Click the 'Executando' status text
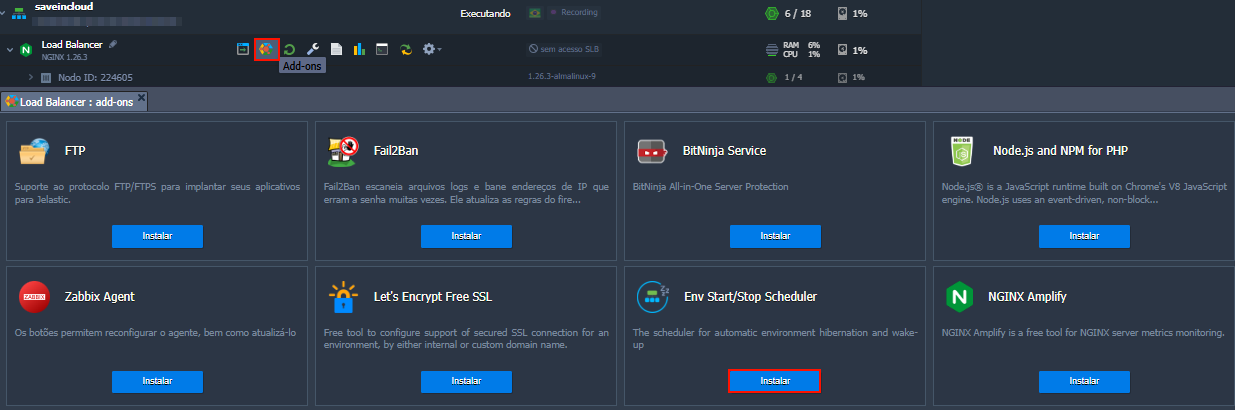This screenshot has width=1235, height=410. pyautogui.click(x=485, y=13)
